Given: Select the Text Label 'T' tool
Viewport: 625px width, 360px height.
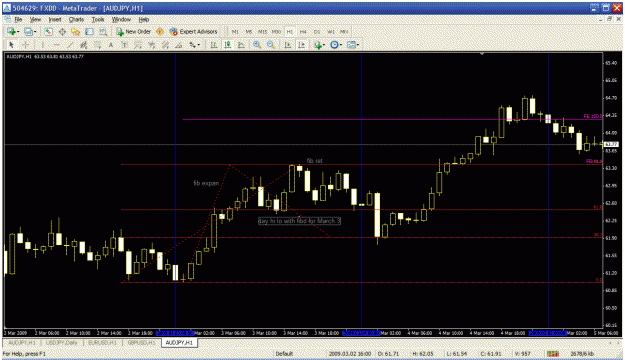Looking at the screenshot, I should coord(124,45).
